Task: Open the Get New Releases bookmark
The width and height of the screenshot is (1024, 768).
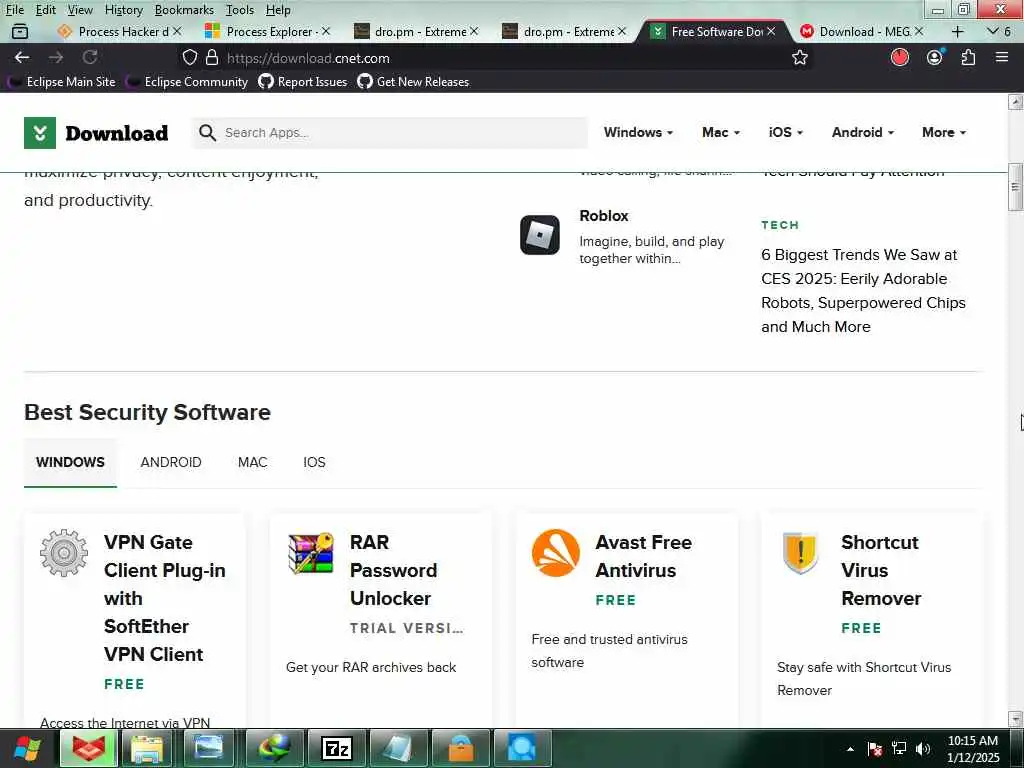Action: [x=413, y=82]
